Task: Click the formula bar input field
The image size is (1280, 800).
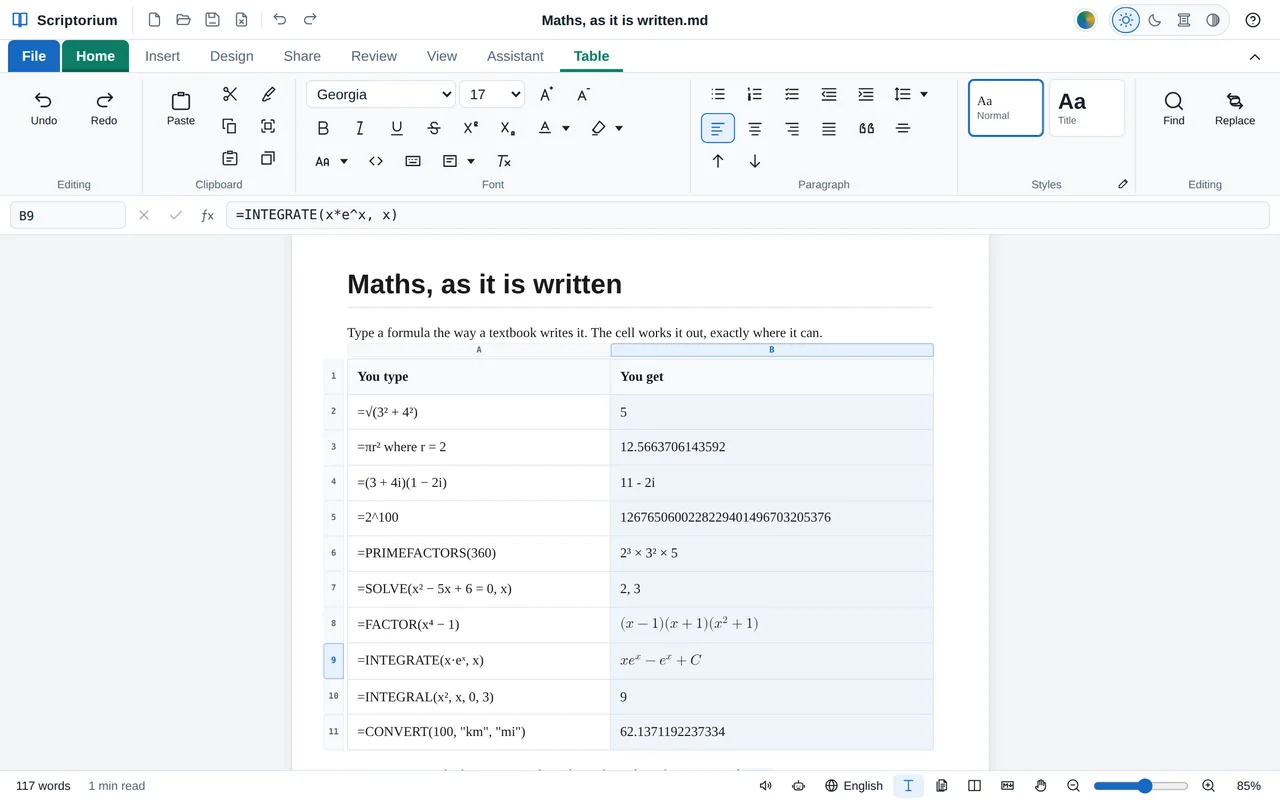Action: click(746, 215)
